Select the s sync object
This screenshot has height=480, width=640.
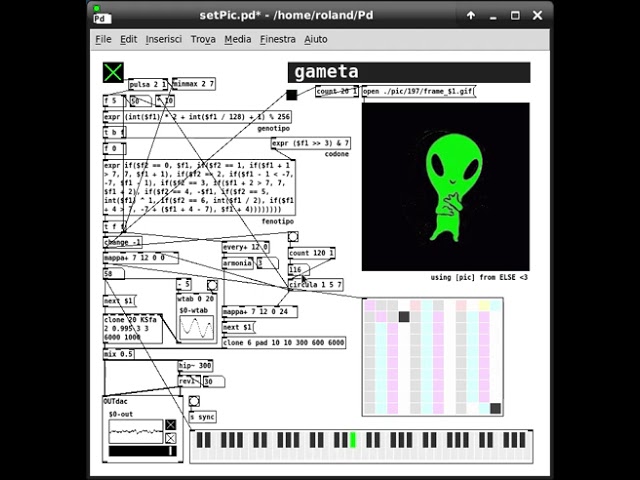[x=203, y=417]
